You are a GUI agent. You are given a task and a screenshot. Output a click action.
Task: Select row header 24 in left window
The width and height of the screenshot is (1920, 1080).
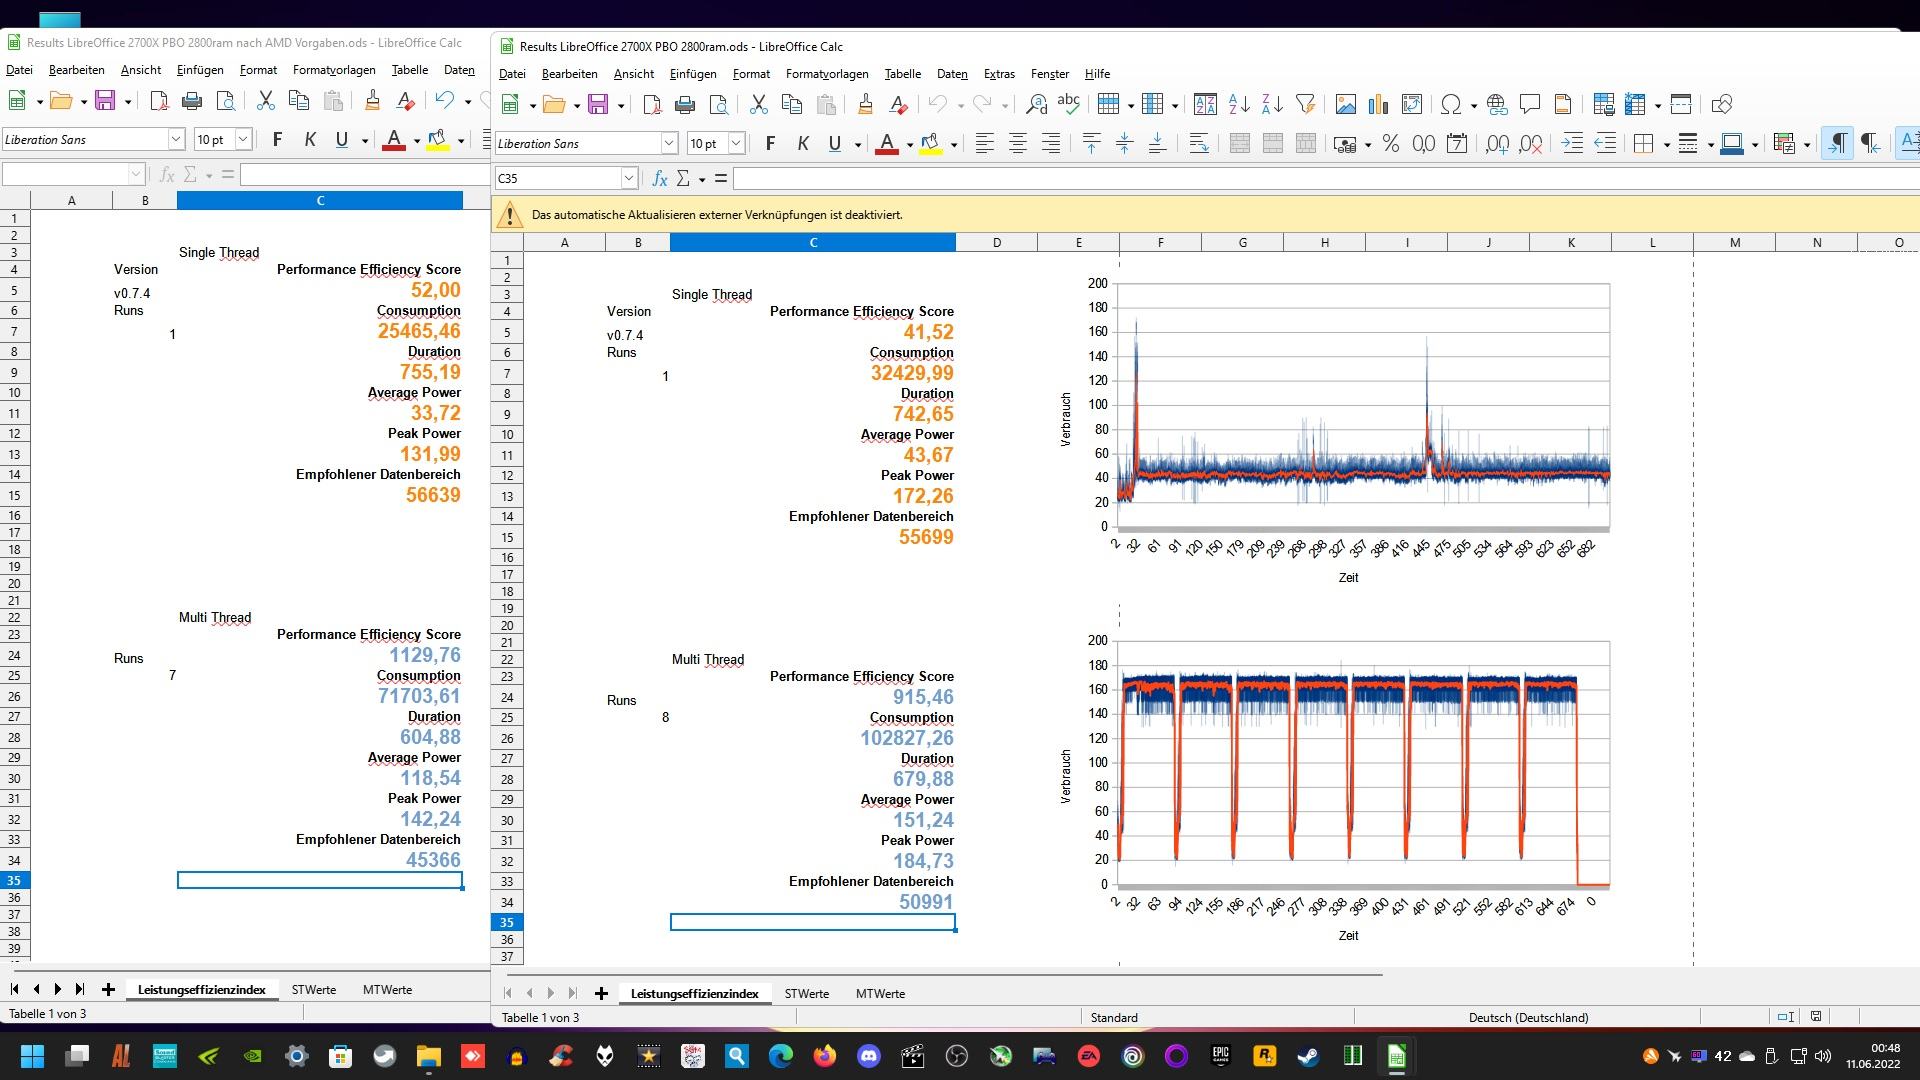coord(15,656)
